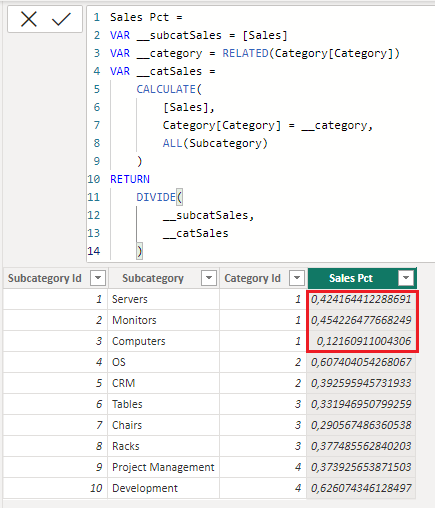
Task: Click the Sales Pct value 0,290567486360538
Action: click(361, 425)
